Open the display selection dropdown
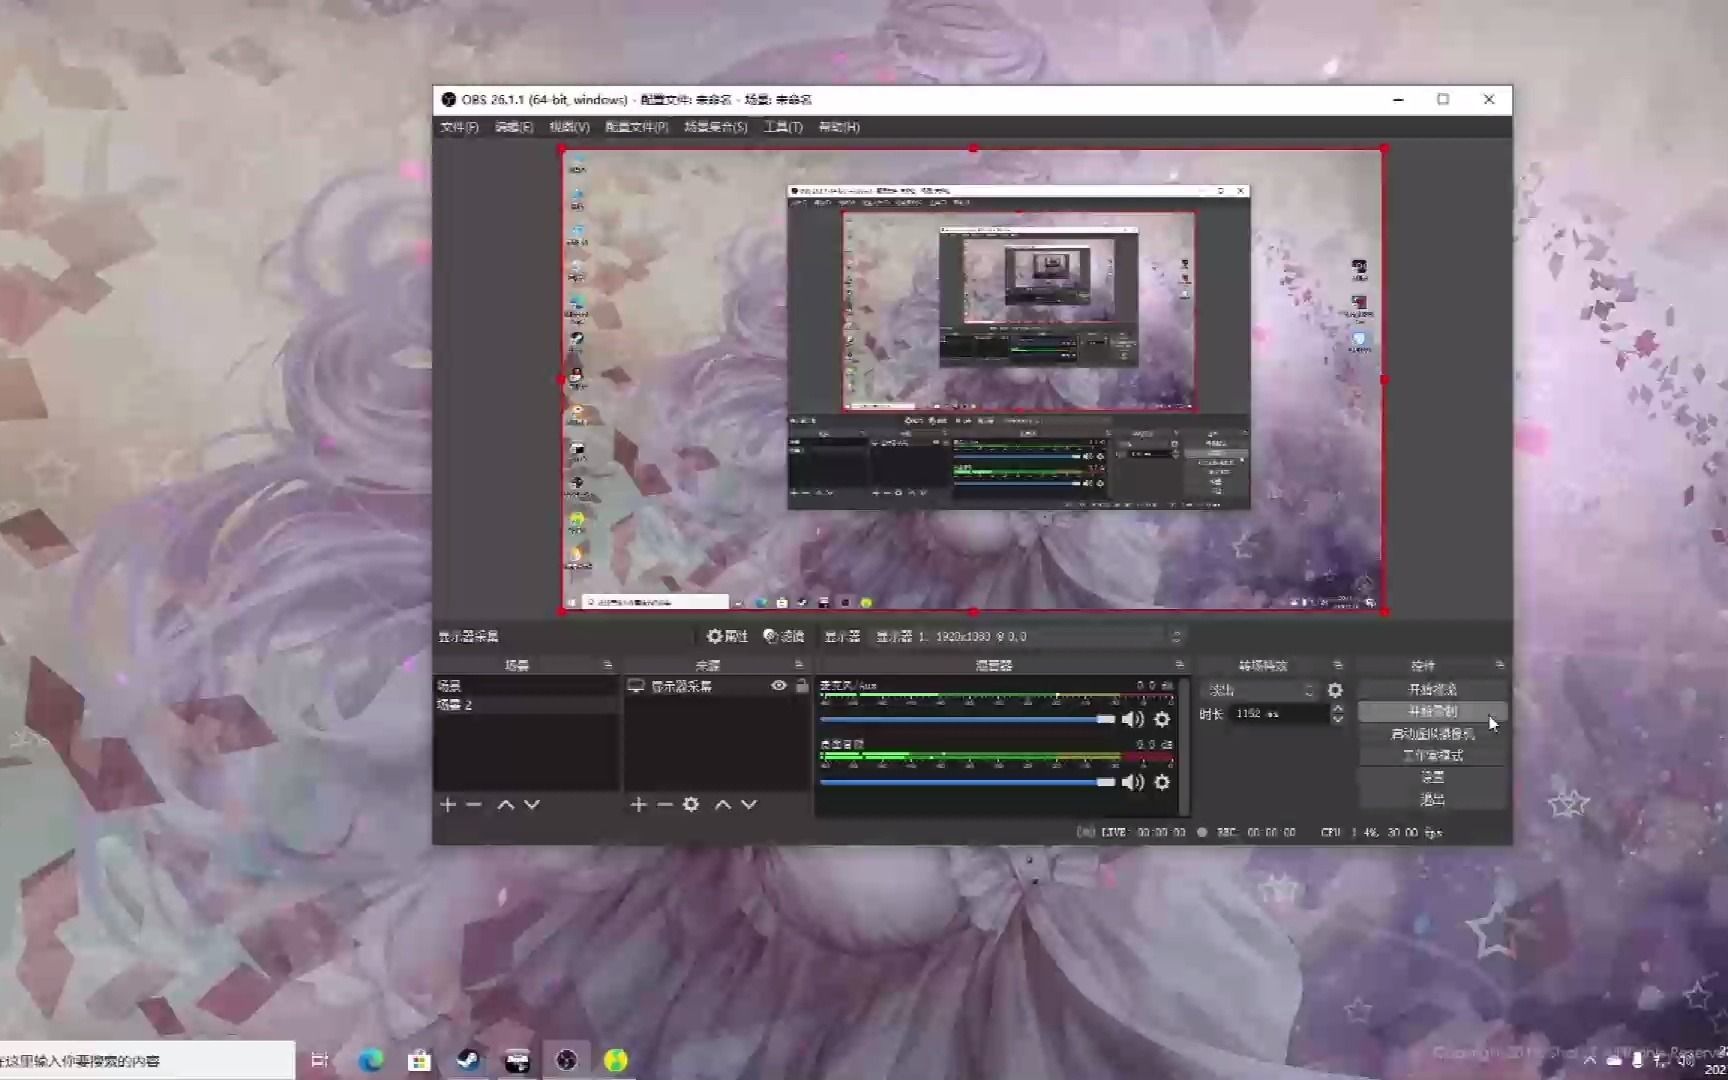1728x1080 pixels. click(1029, 636)
